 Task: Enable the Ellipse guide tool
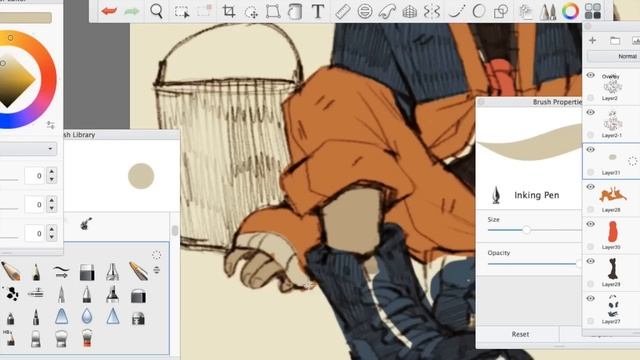pos(364,11)
